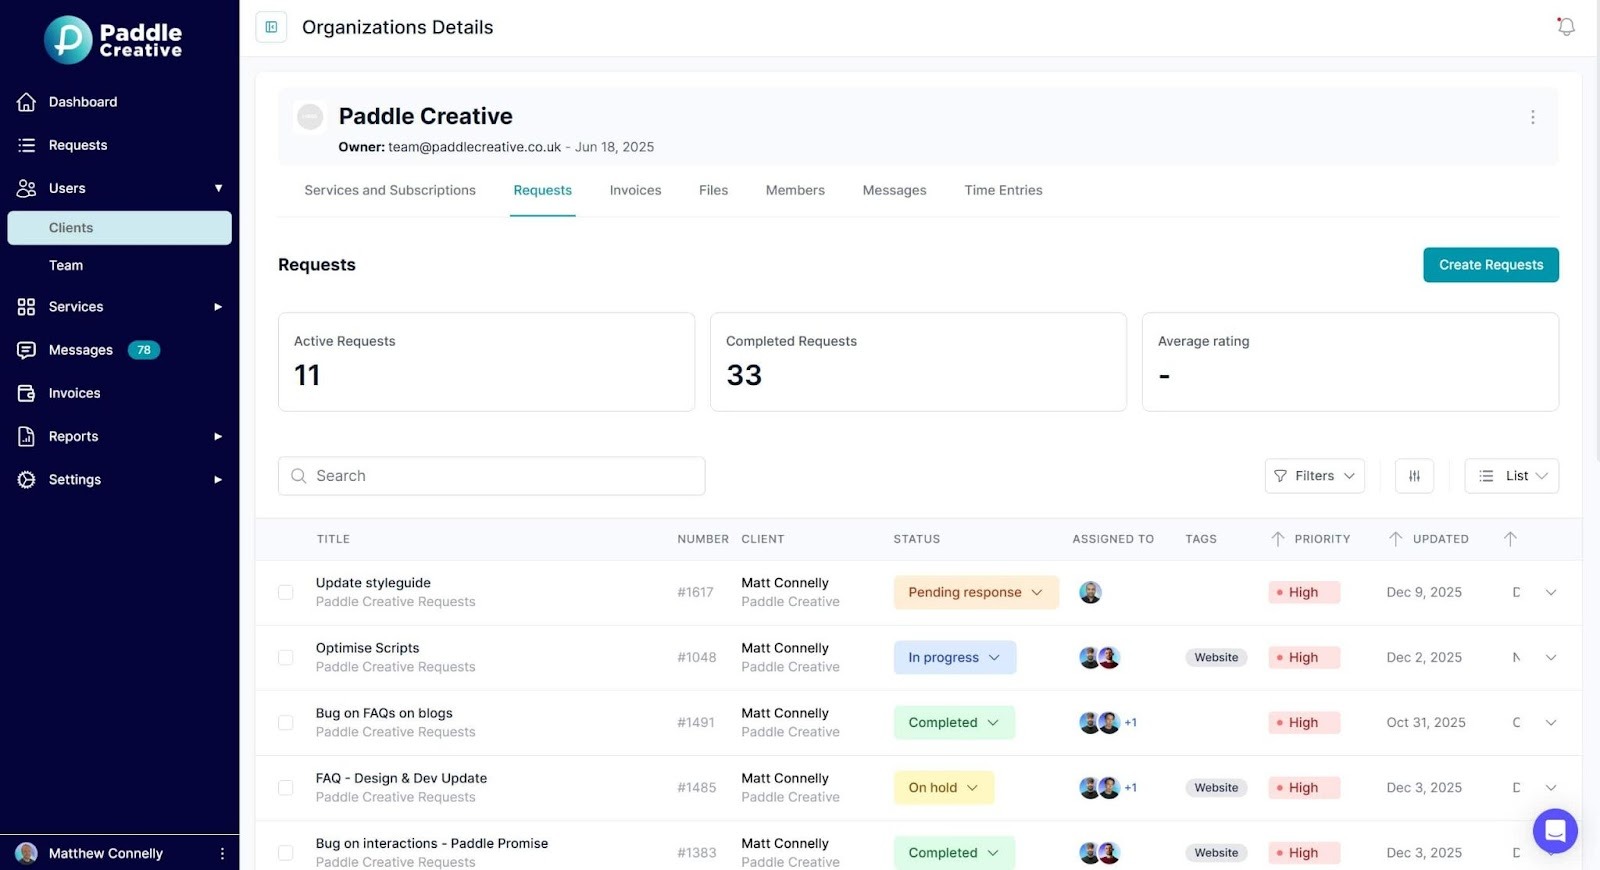
Task: Expand the Optimise Scripts row chevron
Action: pyautogui.click(x=1551, y=658)
